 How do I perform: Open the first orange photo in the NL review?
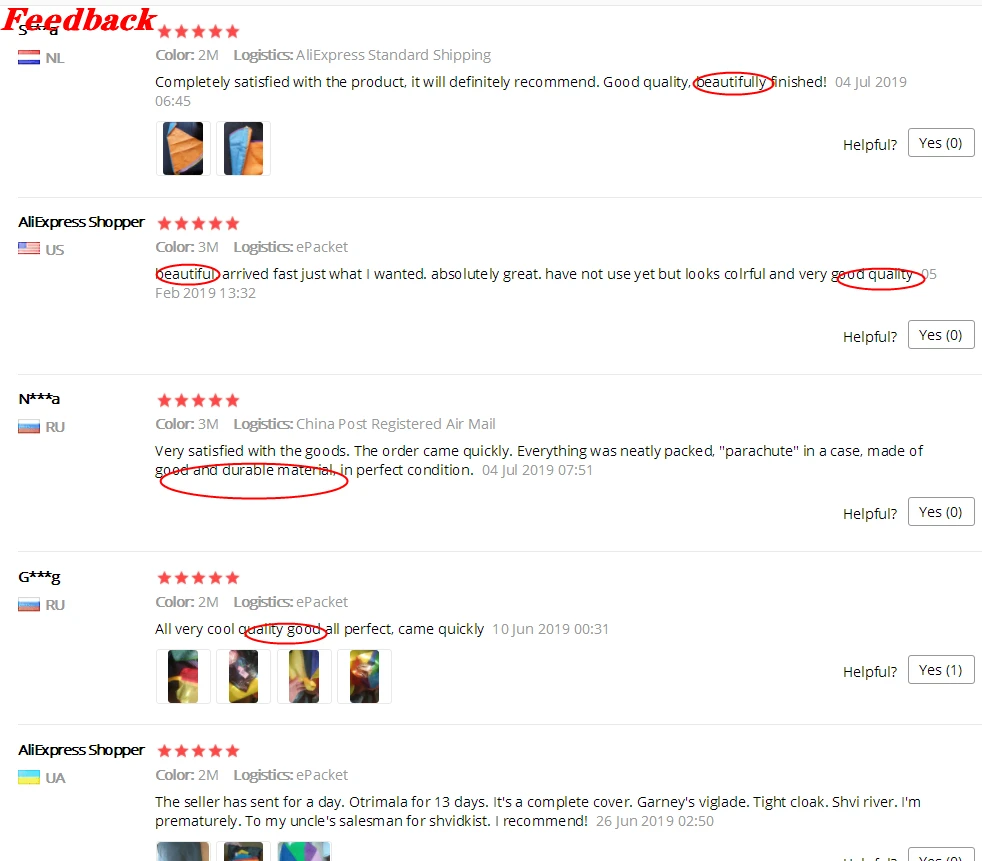click(183, 148)
